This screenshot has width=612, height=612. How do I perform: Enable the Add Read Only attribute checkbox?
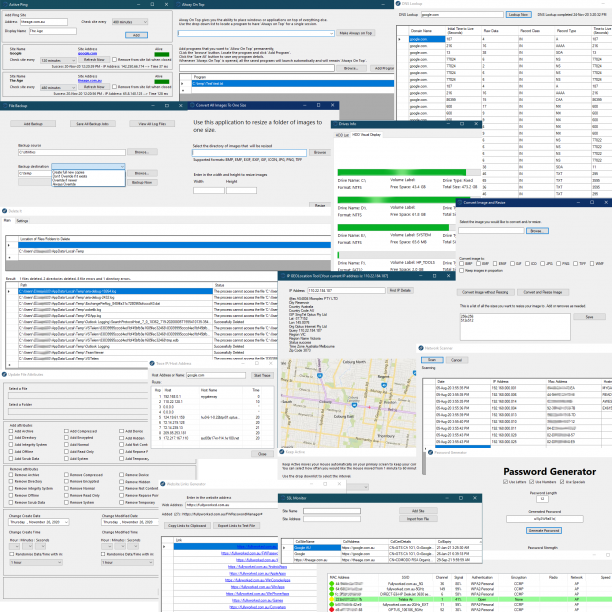pos(66,452)
